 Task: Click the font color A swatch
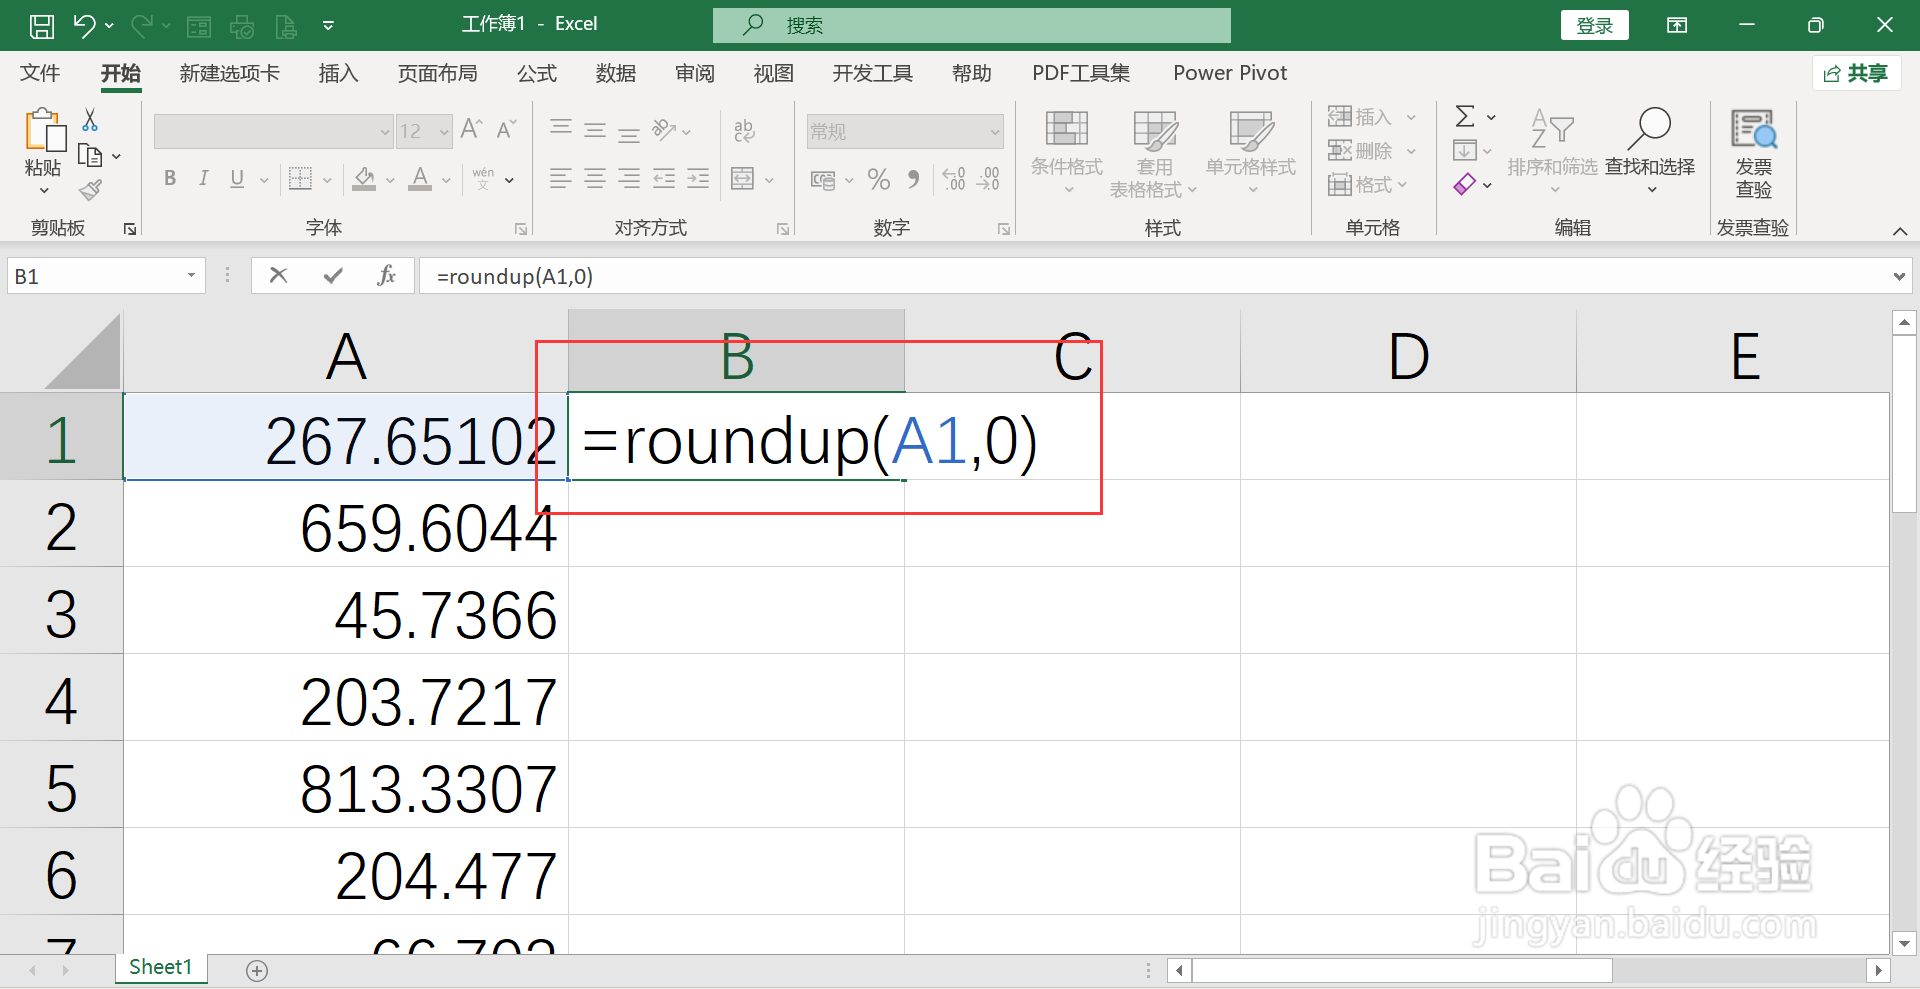[x=421, y=179]
